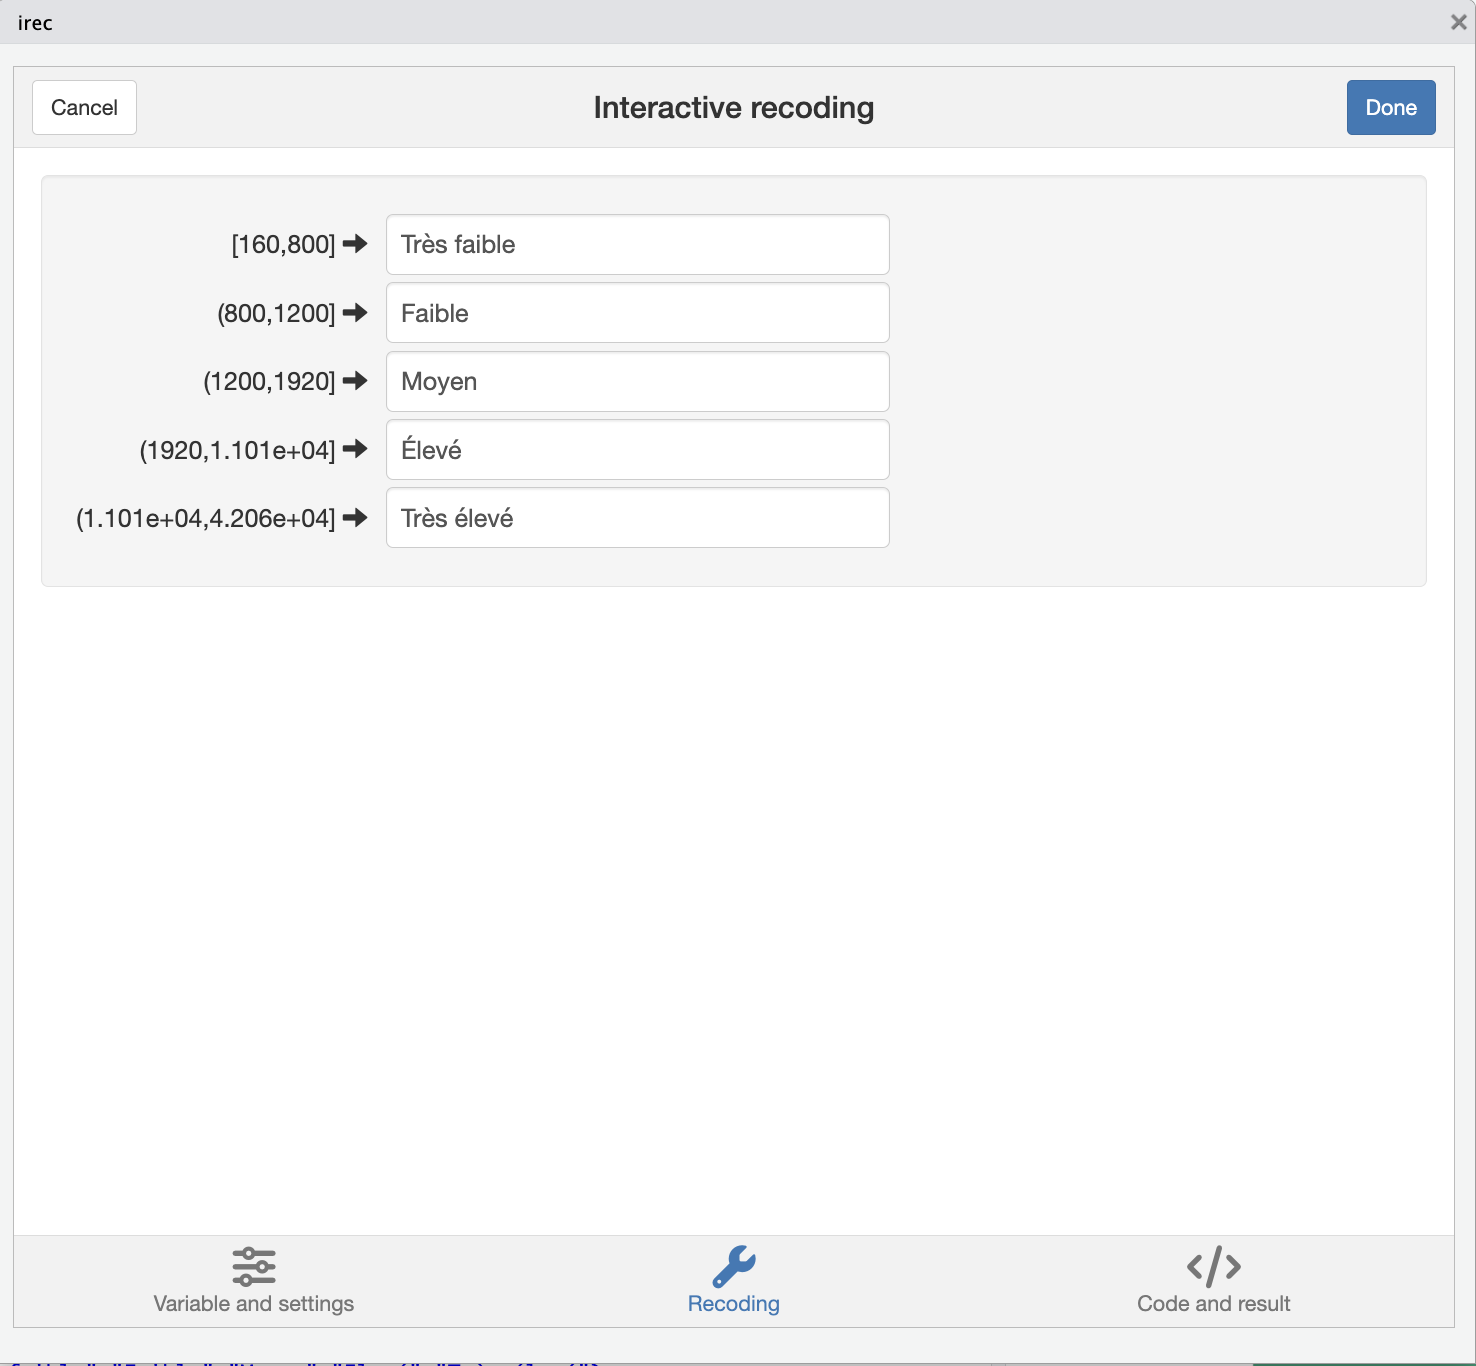Viewport: 1476px width, 1366px height.
Task: Close the irec window
Action: (x=1458, y=22)
